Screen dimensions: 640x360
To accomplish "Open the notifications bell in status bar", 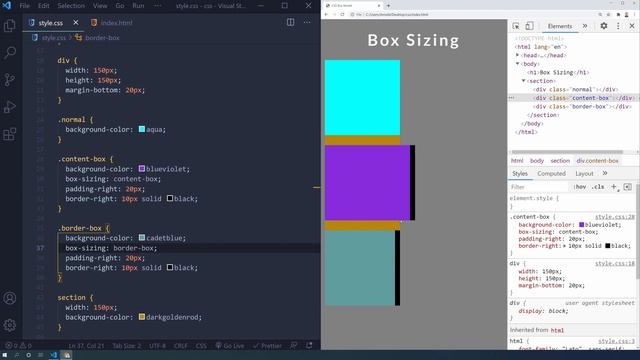I will tap(309, 345).
